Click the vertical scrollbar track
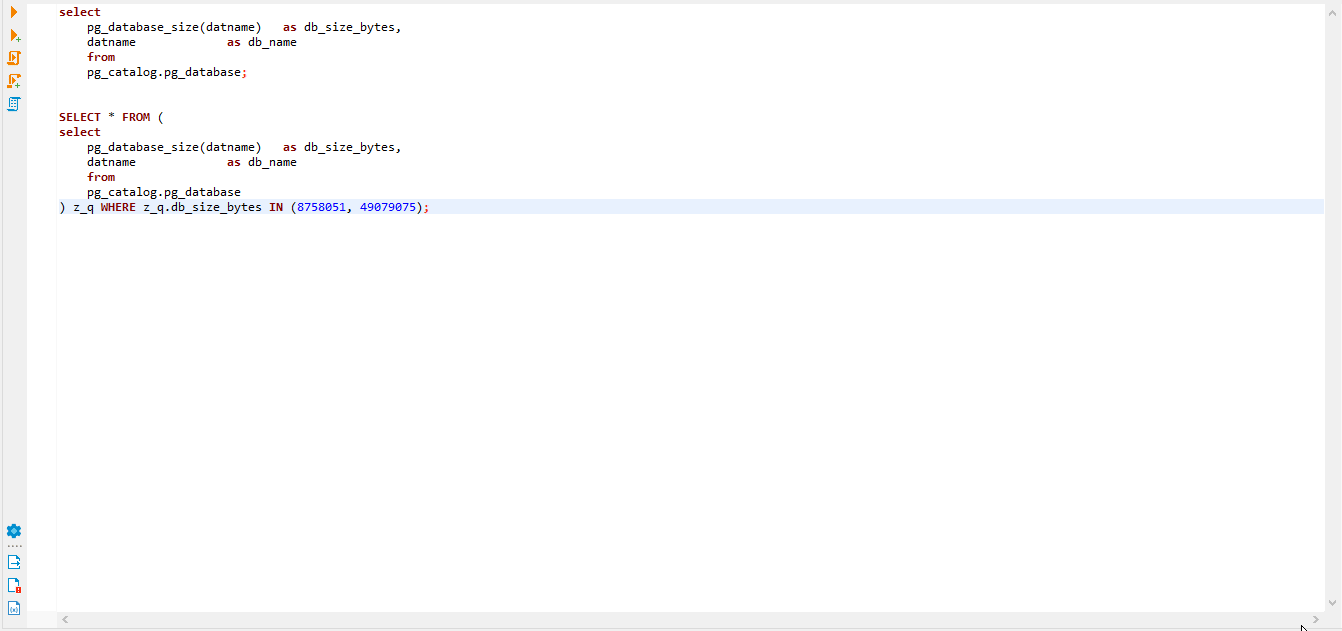 [1334, 300]
